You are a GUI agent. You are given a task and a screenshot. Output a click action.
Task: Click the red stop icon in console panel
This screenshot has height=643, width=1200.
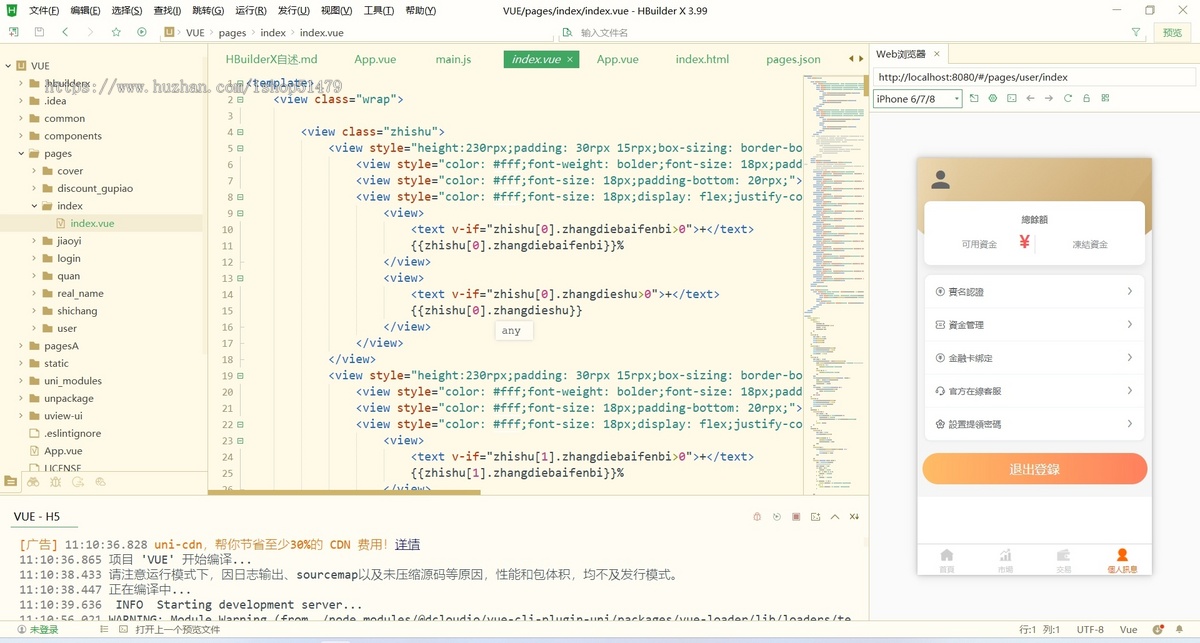[796, 517]
